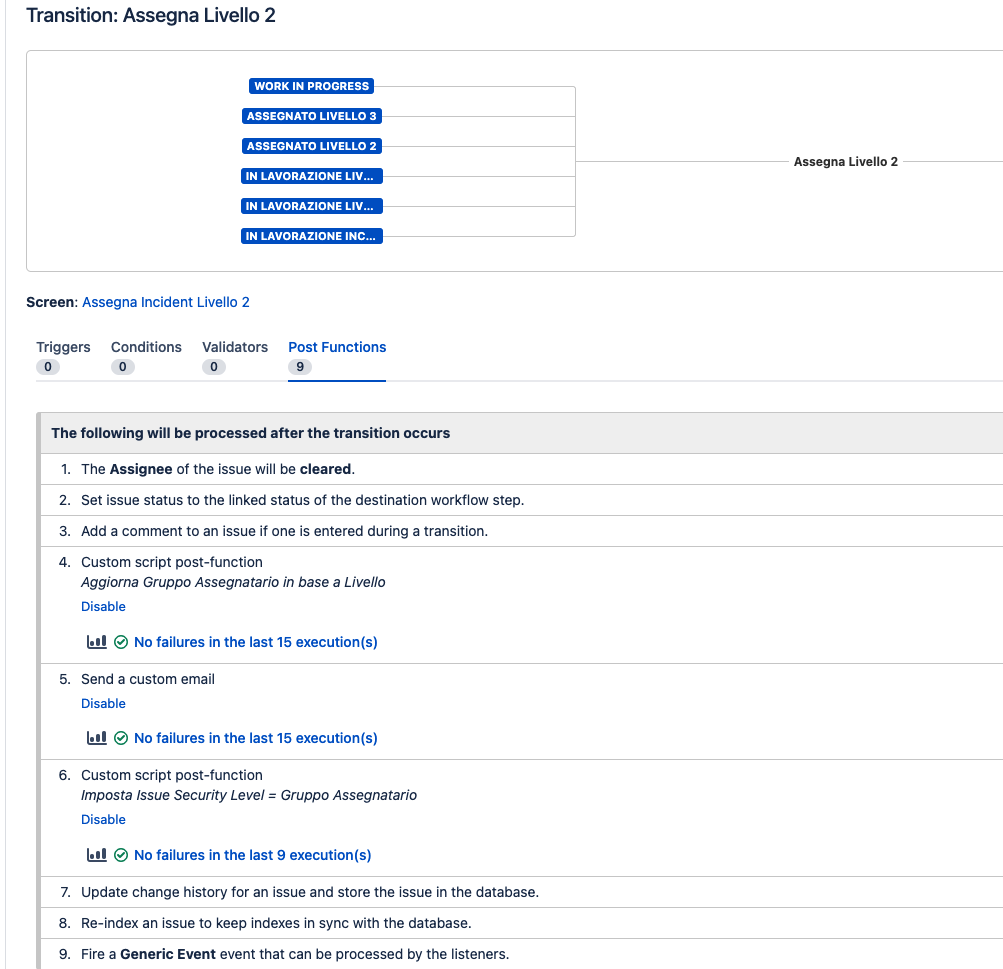Open the Conditions tab
The width and height of the screenshot is (1003, 969).
tap(146, 347)
